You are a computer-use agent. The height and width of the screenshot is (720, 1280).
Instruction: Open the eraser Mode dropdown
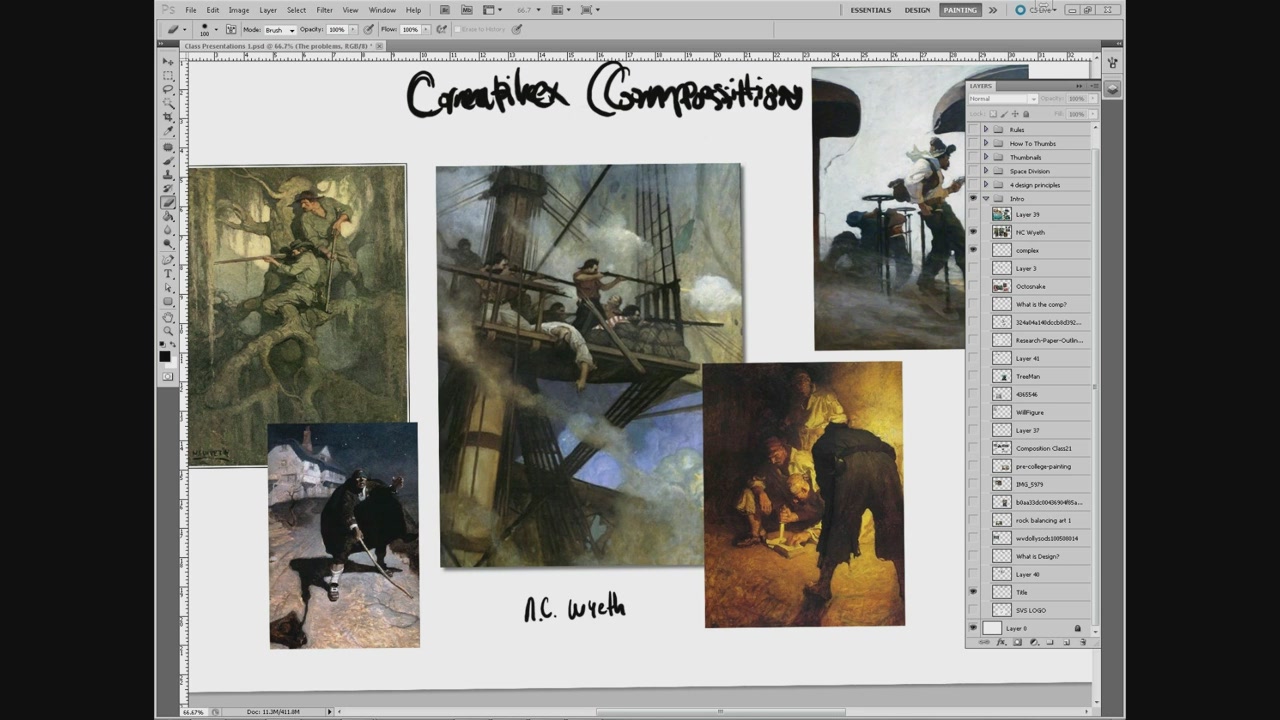tap(280, 30)
